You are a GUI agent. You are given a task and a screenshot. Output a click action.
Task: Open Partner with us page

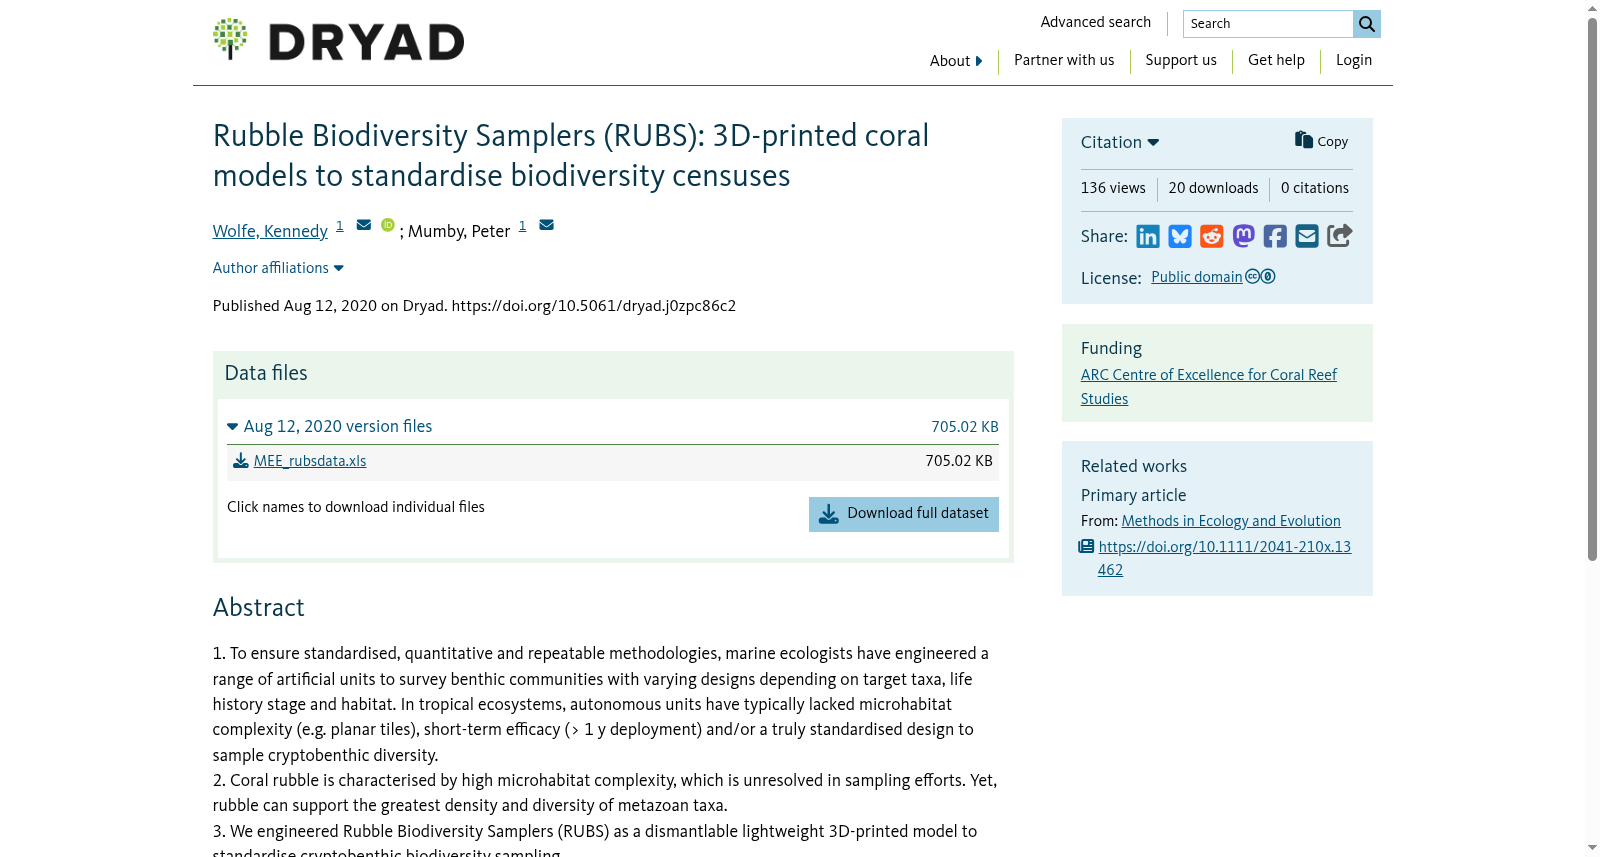point(1064,60)
